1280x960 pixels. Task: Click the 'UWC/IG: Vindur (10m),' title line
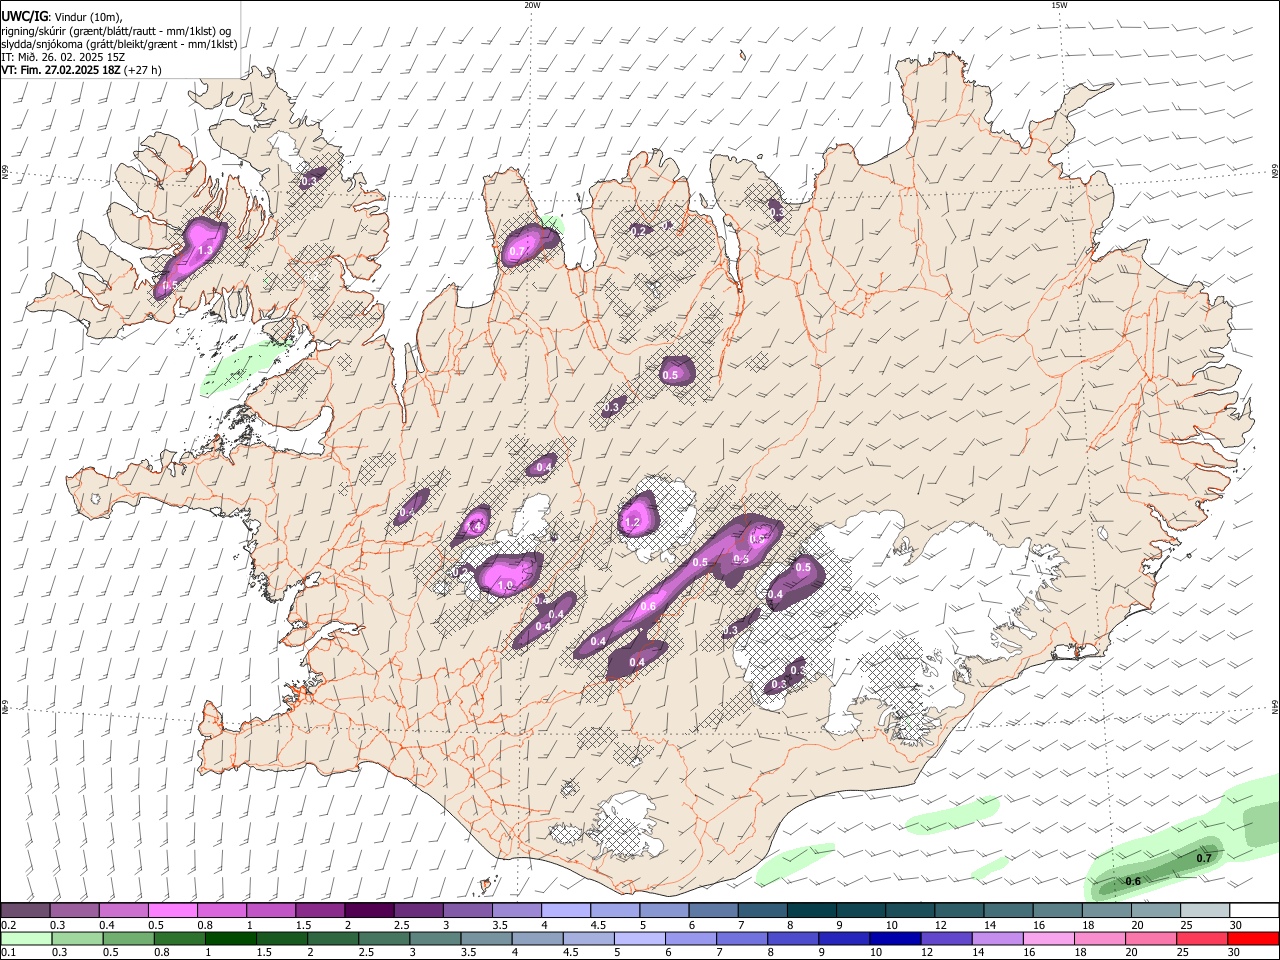point(61,17)
